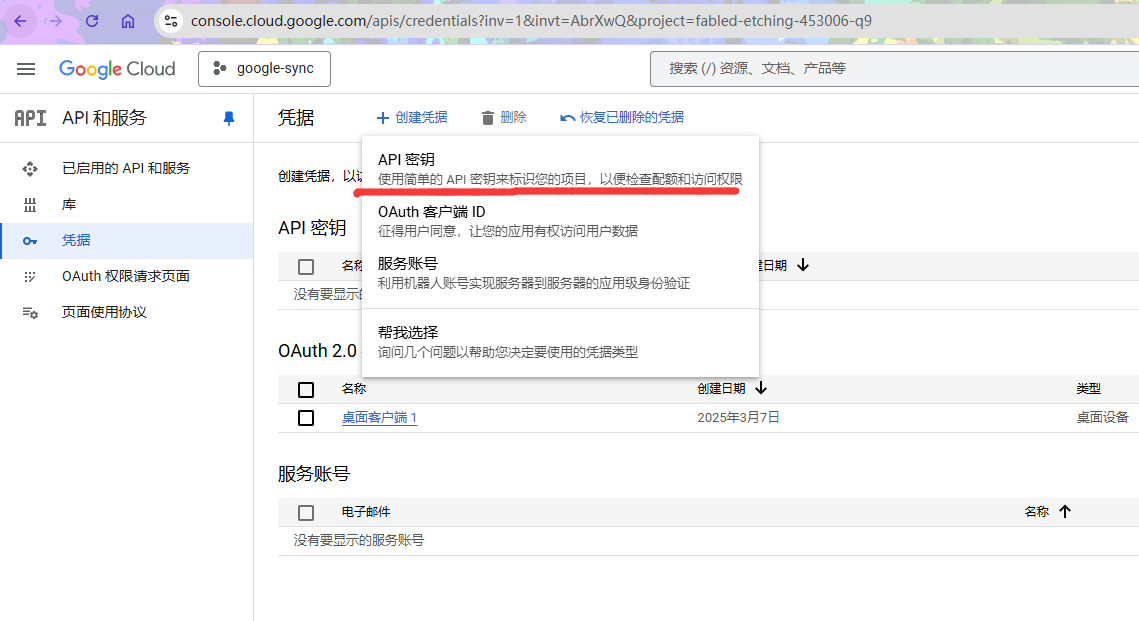
Task: Click the 类型 column header
Action: [x=1088, y=389]
